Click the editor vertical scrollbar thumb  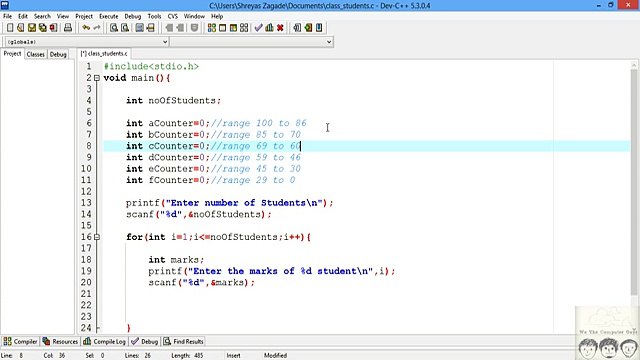pyautogui.click(x=634, y=182)
